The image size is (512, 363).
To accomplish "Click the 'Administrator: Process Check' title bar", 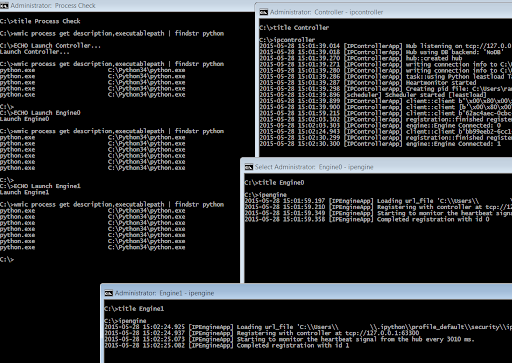I will [127, 5].
